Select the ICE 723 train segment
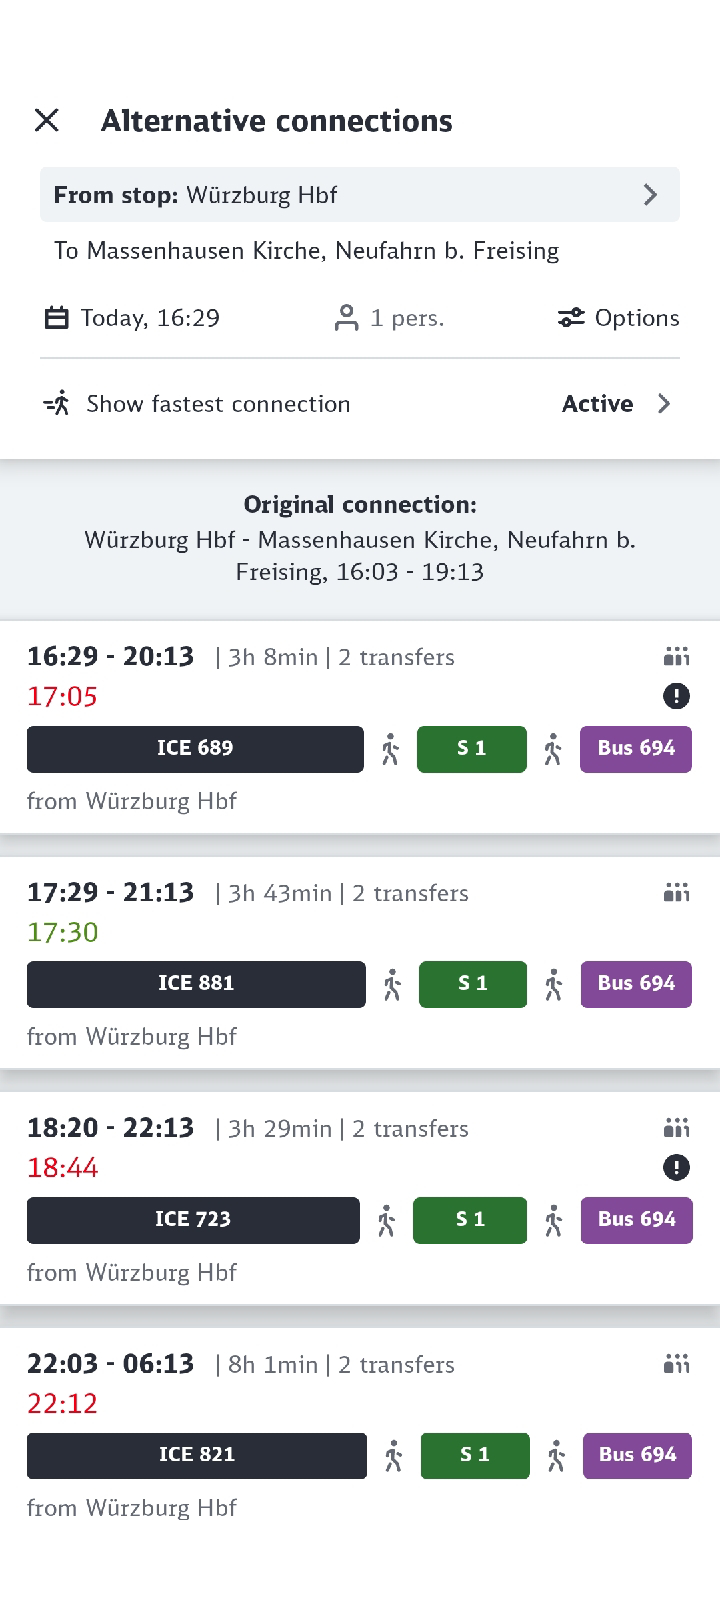The image size is (720, 1600). pos(193,1220)
